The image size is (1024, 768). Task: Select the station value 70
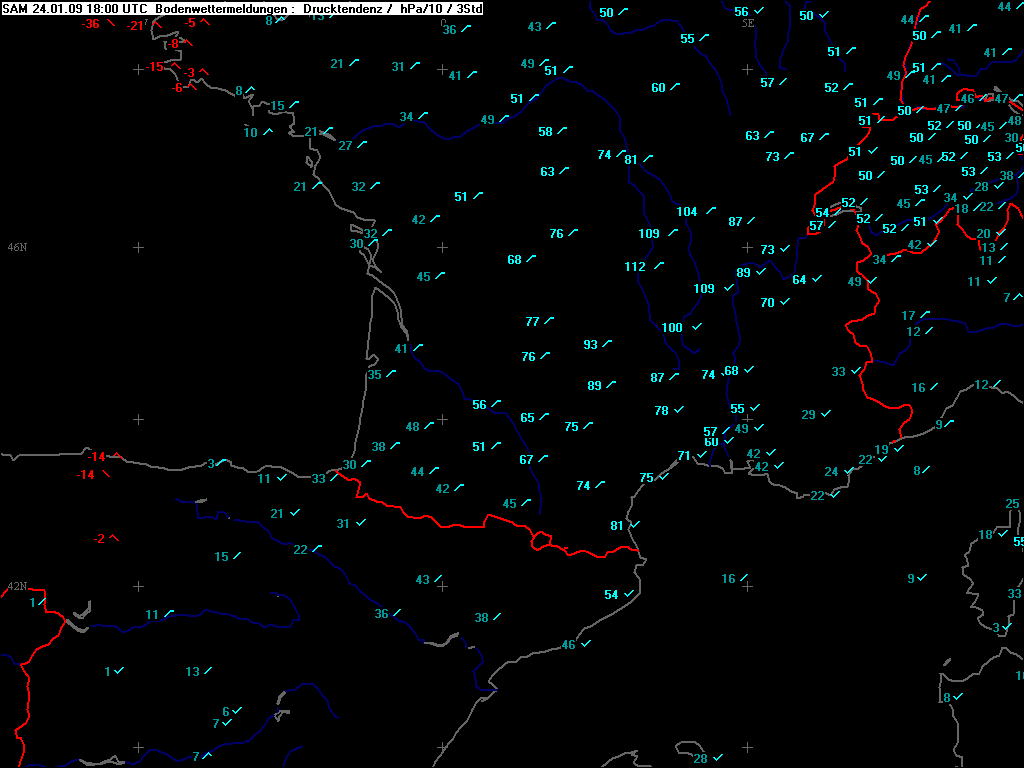(x=768, y=303)
